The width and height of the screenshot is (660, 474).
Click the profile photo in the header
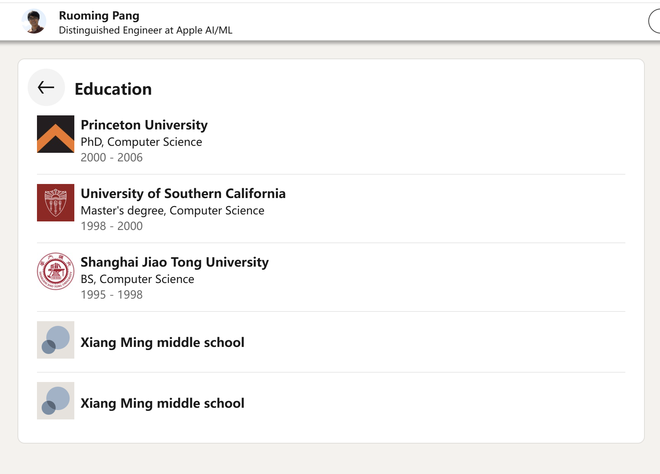(35, 22)
